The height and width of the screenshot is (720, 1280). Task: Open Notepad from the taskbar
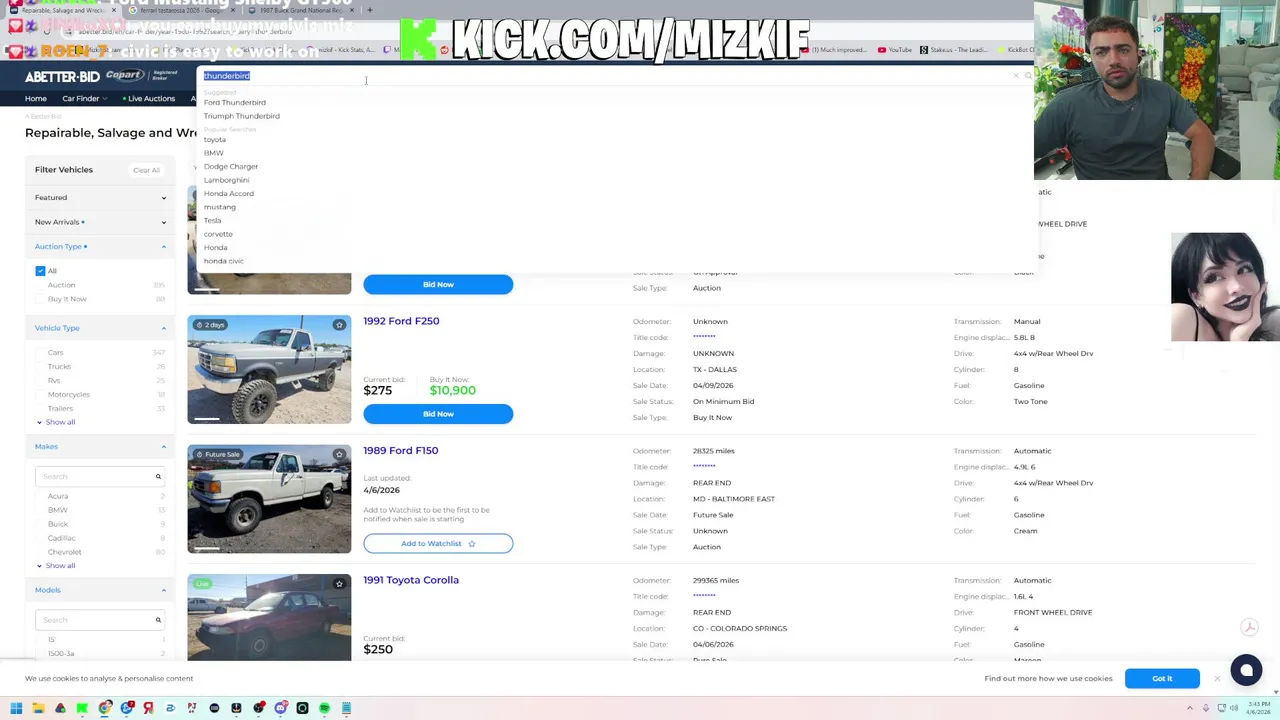pos(346,708)
